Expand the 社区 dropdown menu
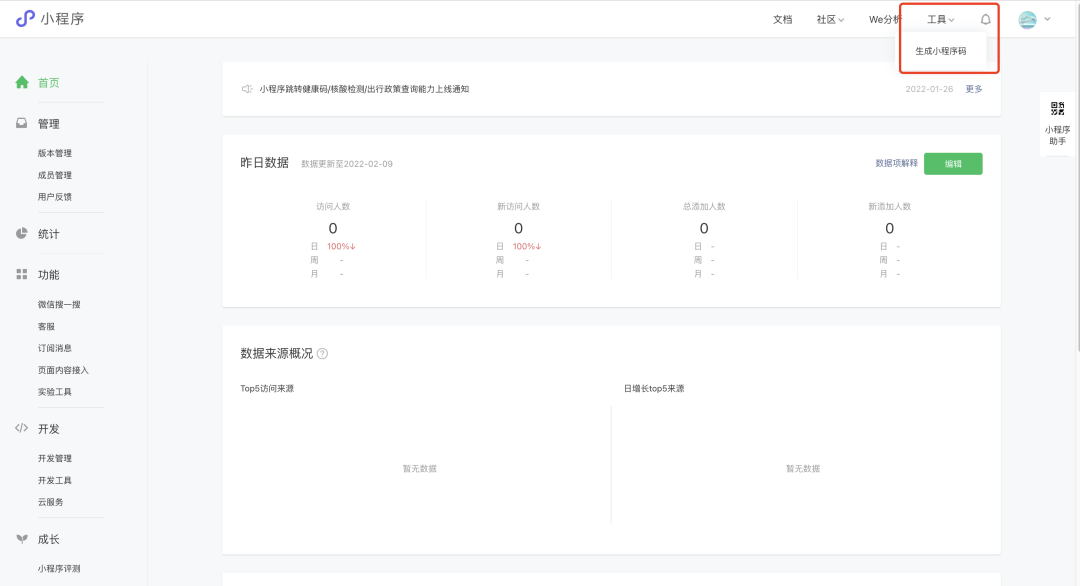Viewport: 1080px width, 586px height. click(x=830, y=19)
